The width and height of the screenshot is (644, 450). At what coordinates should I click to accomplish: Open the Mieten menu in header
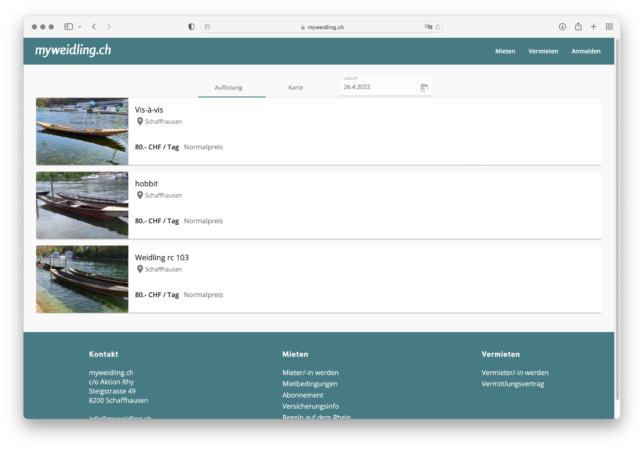coord(505,51)
